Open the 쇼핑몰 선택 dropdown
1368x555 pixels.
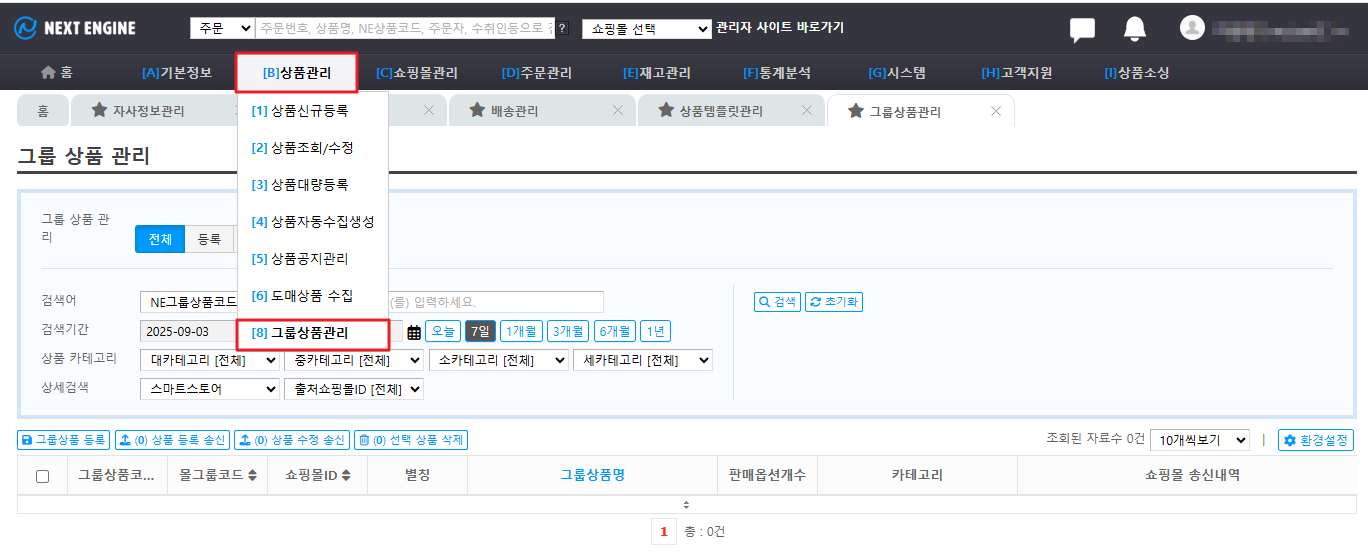(646, 29)
